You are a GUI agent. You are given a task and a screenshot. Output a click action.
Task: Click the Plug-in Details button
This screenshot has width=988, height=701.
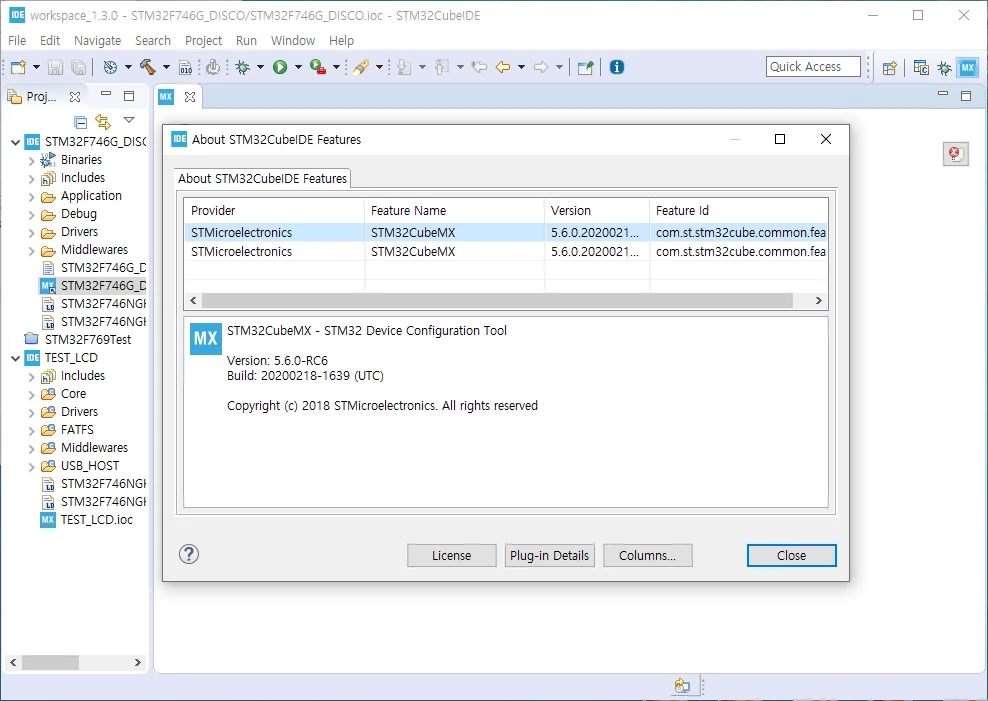tap(549, 556)
